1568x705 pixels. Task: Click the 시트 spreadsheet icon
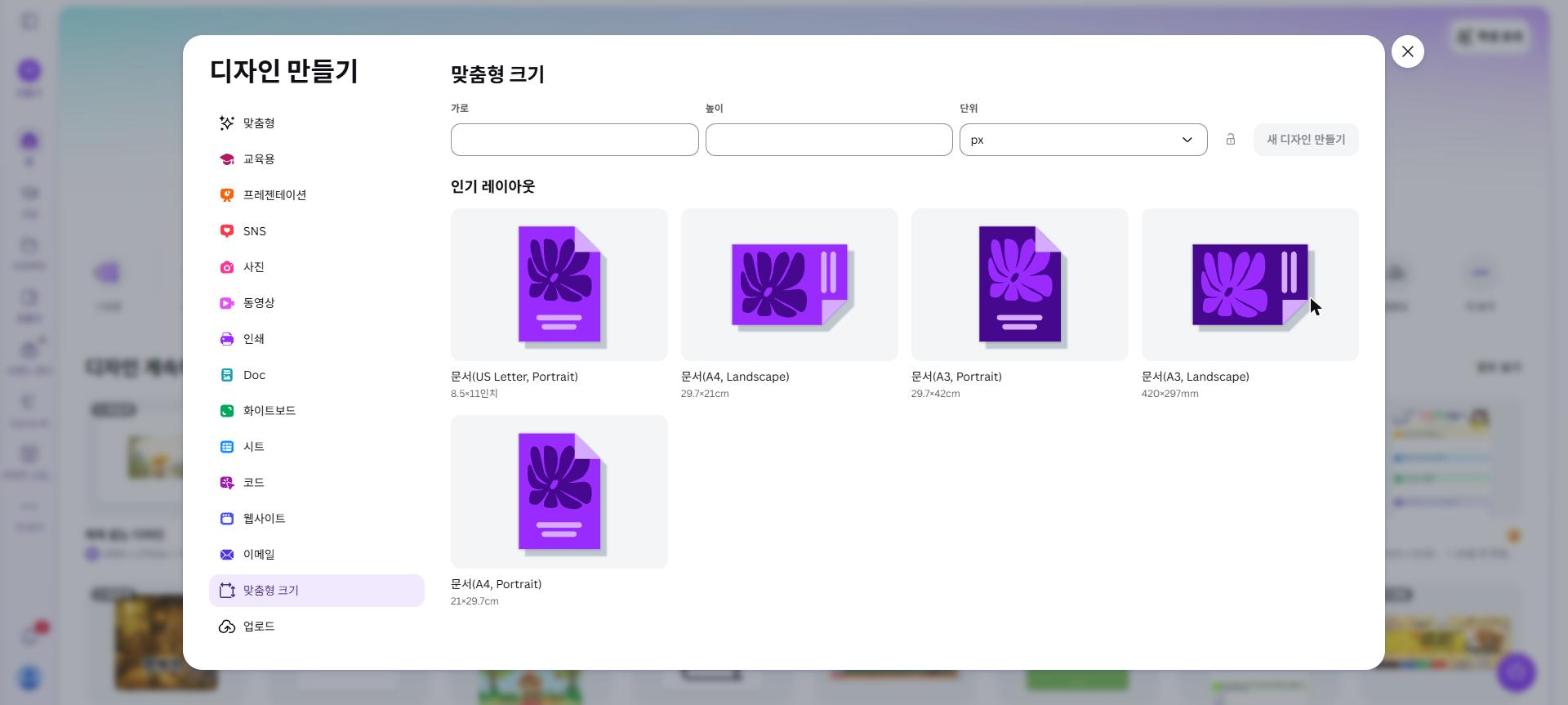coord(227,447)
